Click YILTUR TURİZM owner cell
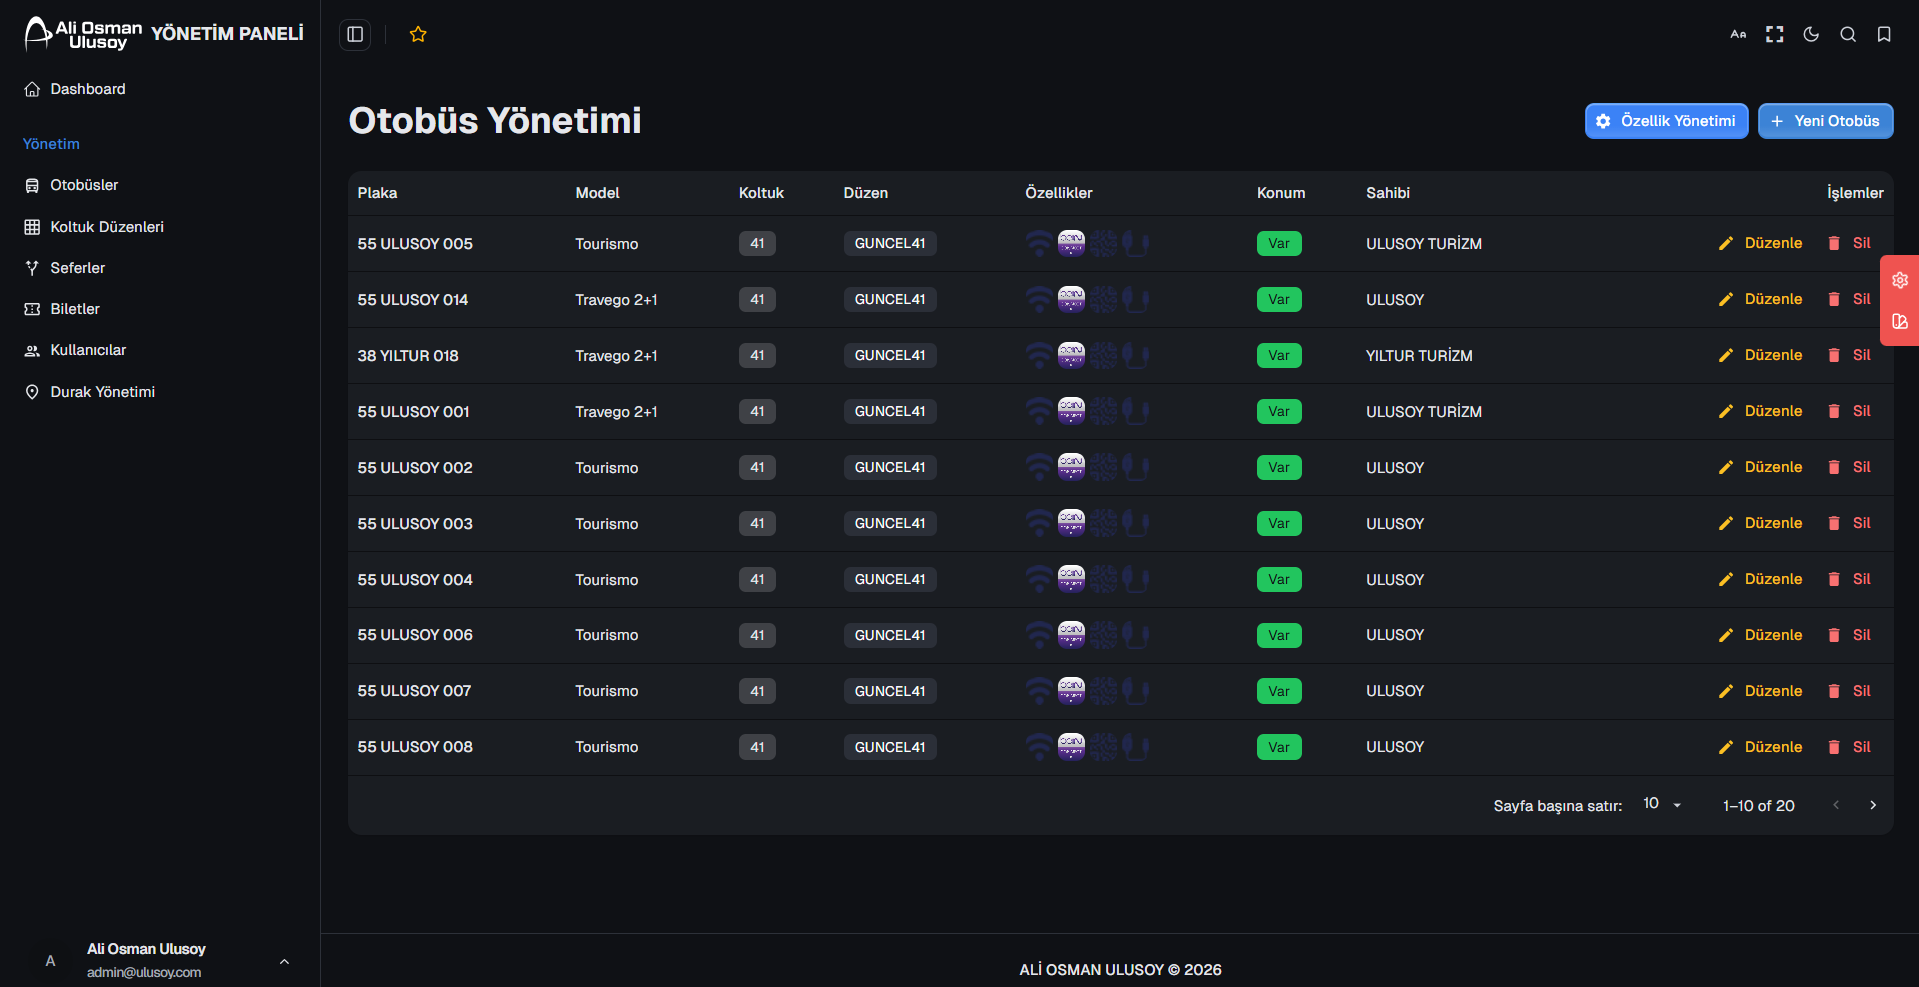Viewport: 1919px width, 987px height. point(1419,355)
